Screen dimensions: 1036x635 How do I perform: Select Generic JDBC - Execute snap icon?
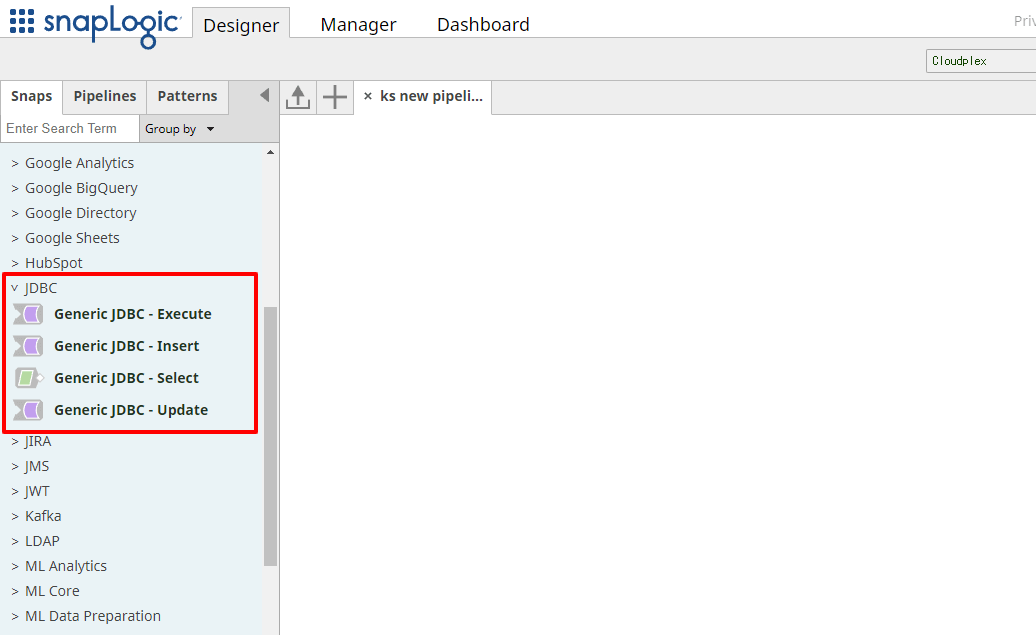28,314
